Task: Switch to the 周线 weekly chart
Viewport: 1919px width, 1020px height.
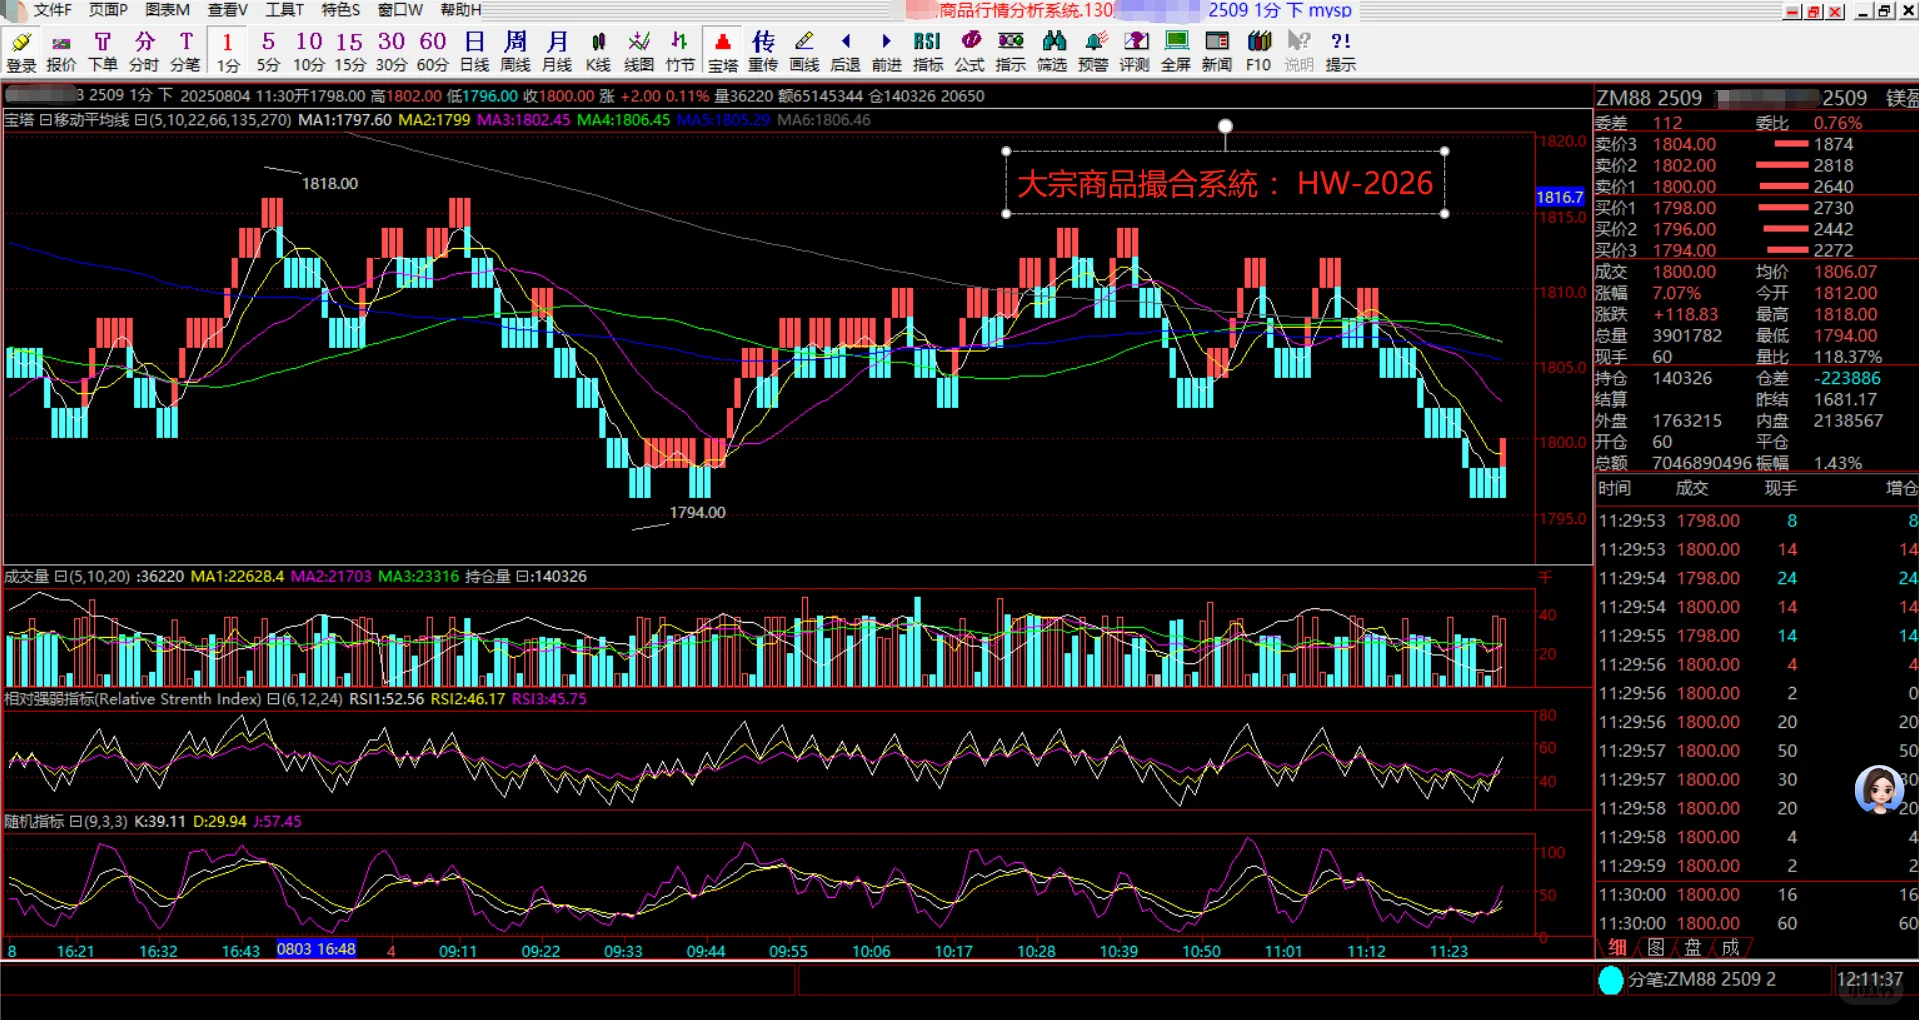Action: click(x=515, y=51)
